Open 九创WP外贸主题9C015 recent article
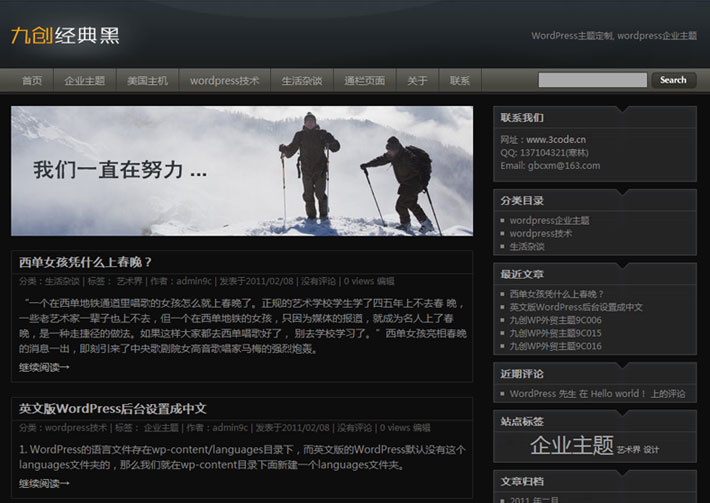The image size is (710, 503). click(x=556, y=333)
